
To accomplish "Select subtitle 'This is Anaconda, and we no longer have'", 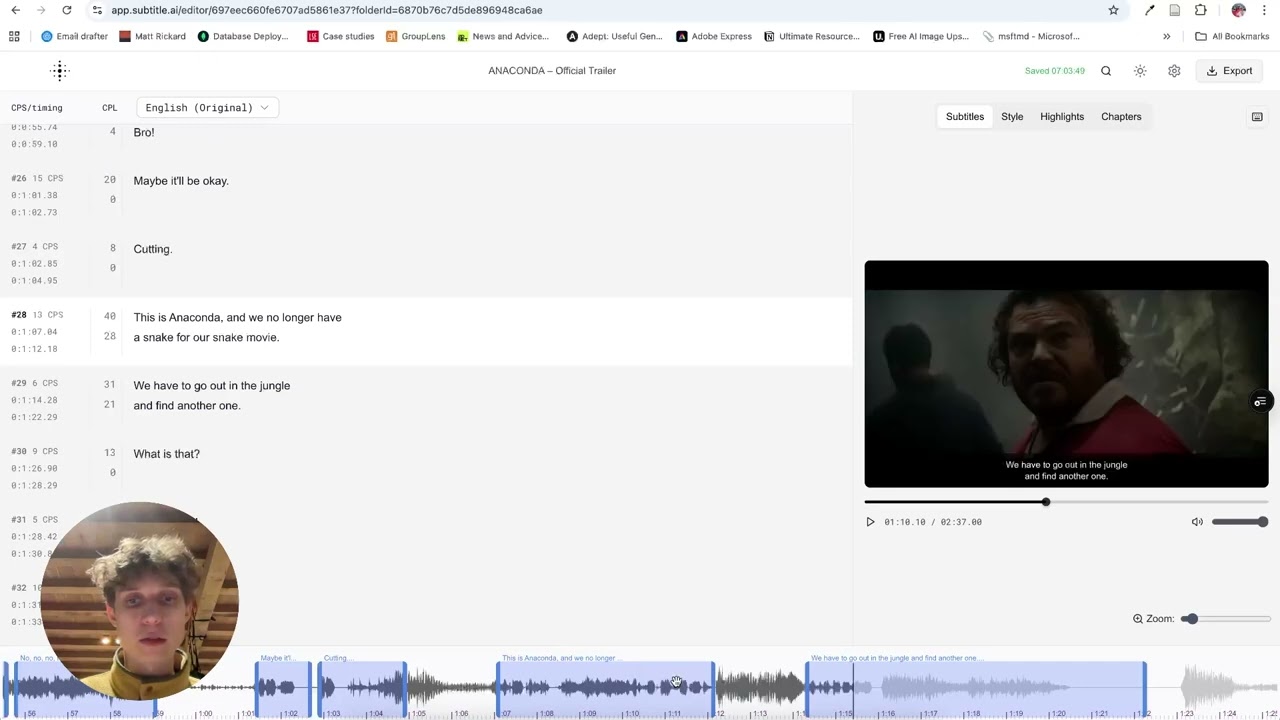I will pos(237,318).
